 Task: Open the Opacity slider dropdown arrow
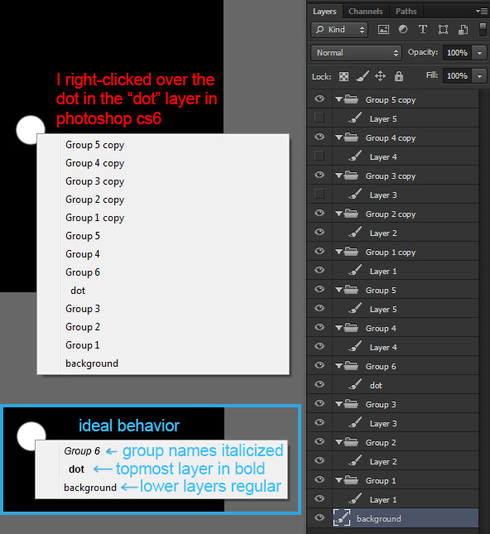(479, 53)
